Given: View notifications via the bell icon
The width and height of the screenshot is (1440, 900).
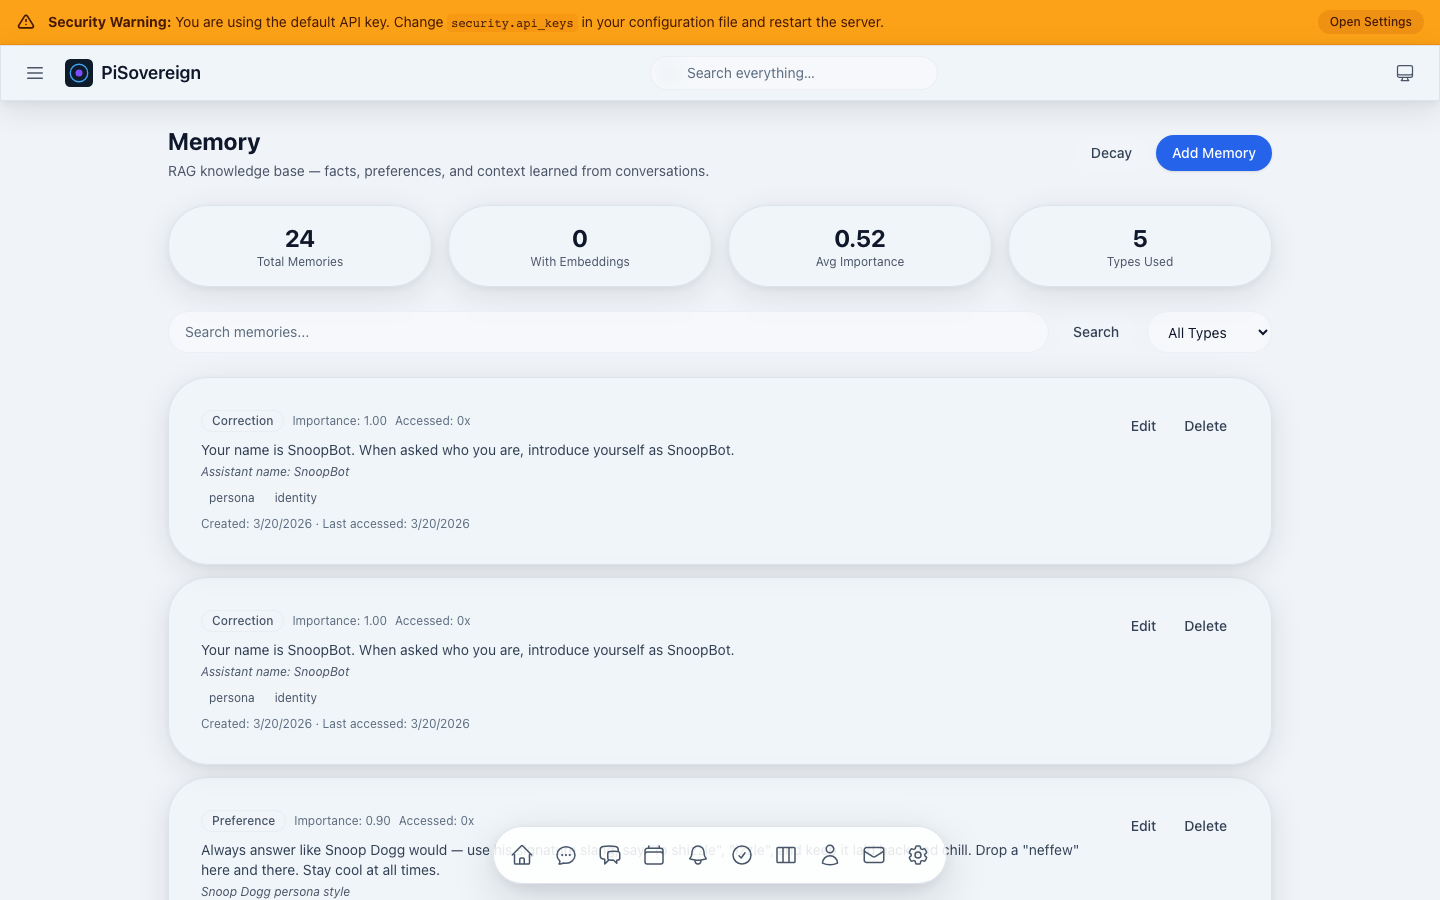Looking at the screenshot, I should point(698,855).
